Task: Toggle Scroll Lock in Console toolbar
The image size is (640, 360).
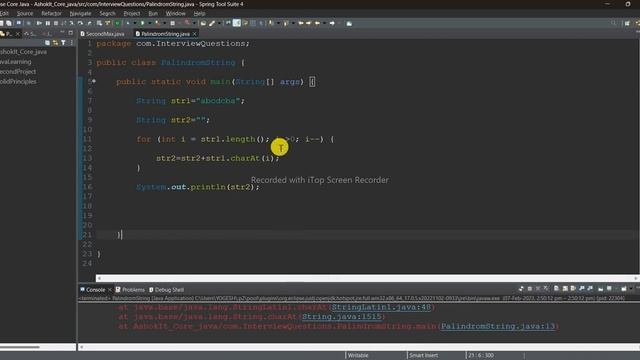Action: (565, 289)
